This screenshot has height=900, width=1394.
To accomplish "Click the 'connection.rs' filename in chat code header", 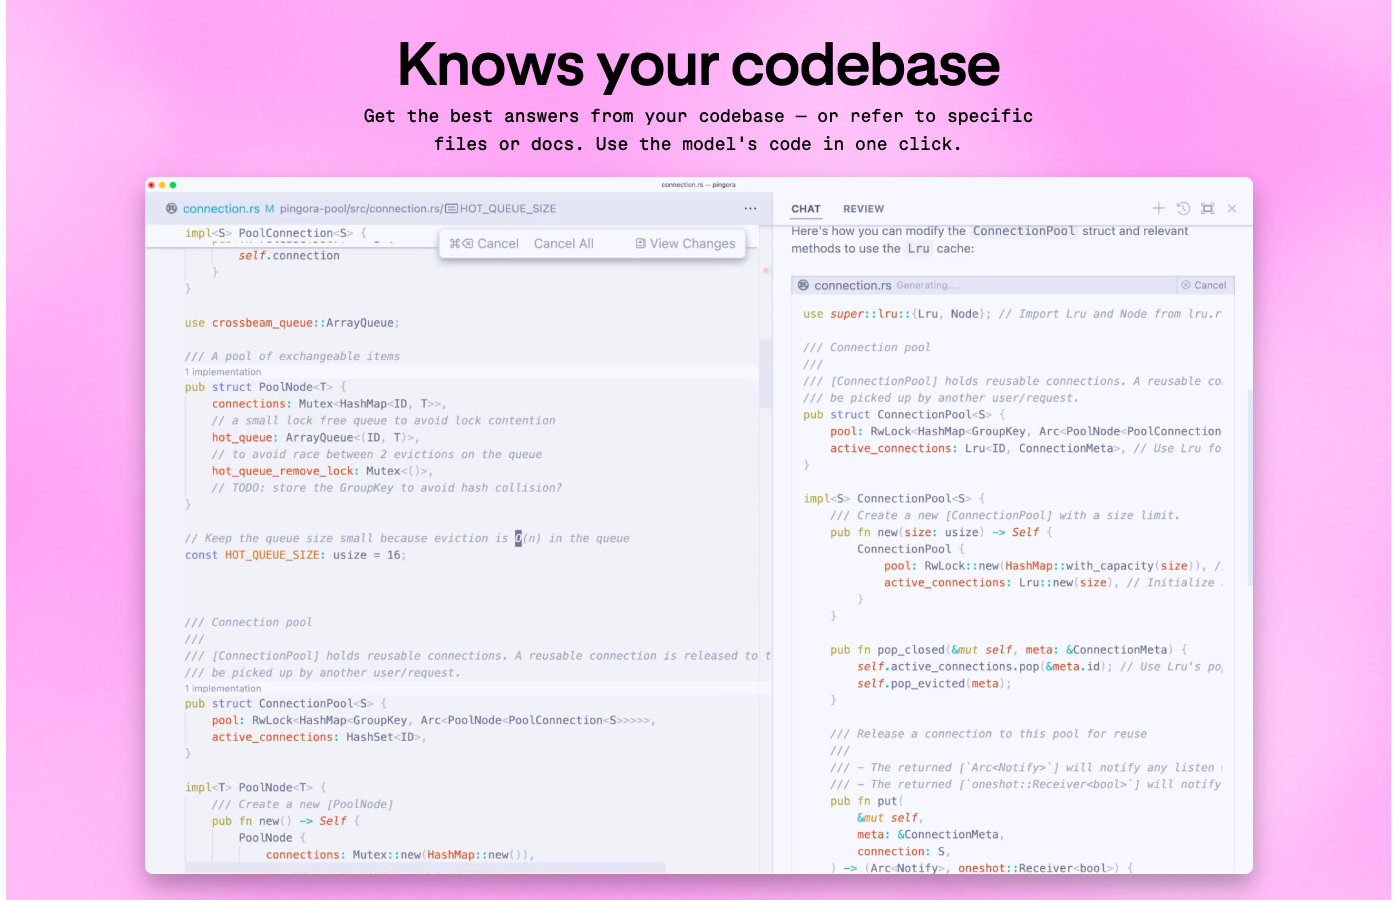I will (x=852, y=285).
